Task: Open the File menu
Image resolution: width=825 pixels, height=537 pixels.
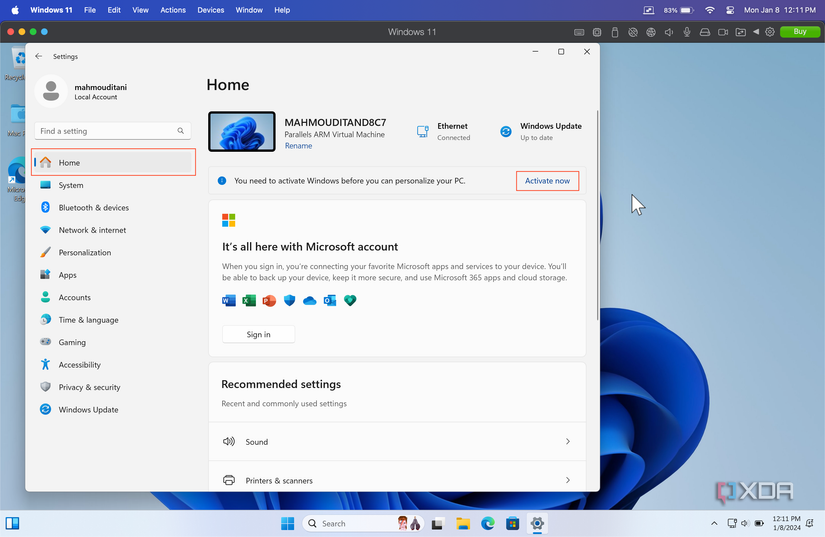Action: pos(90,10)
